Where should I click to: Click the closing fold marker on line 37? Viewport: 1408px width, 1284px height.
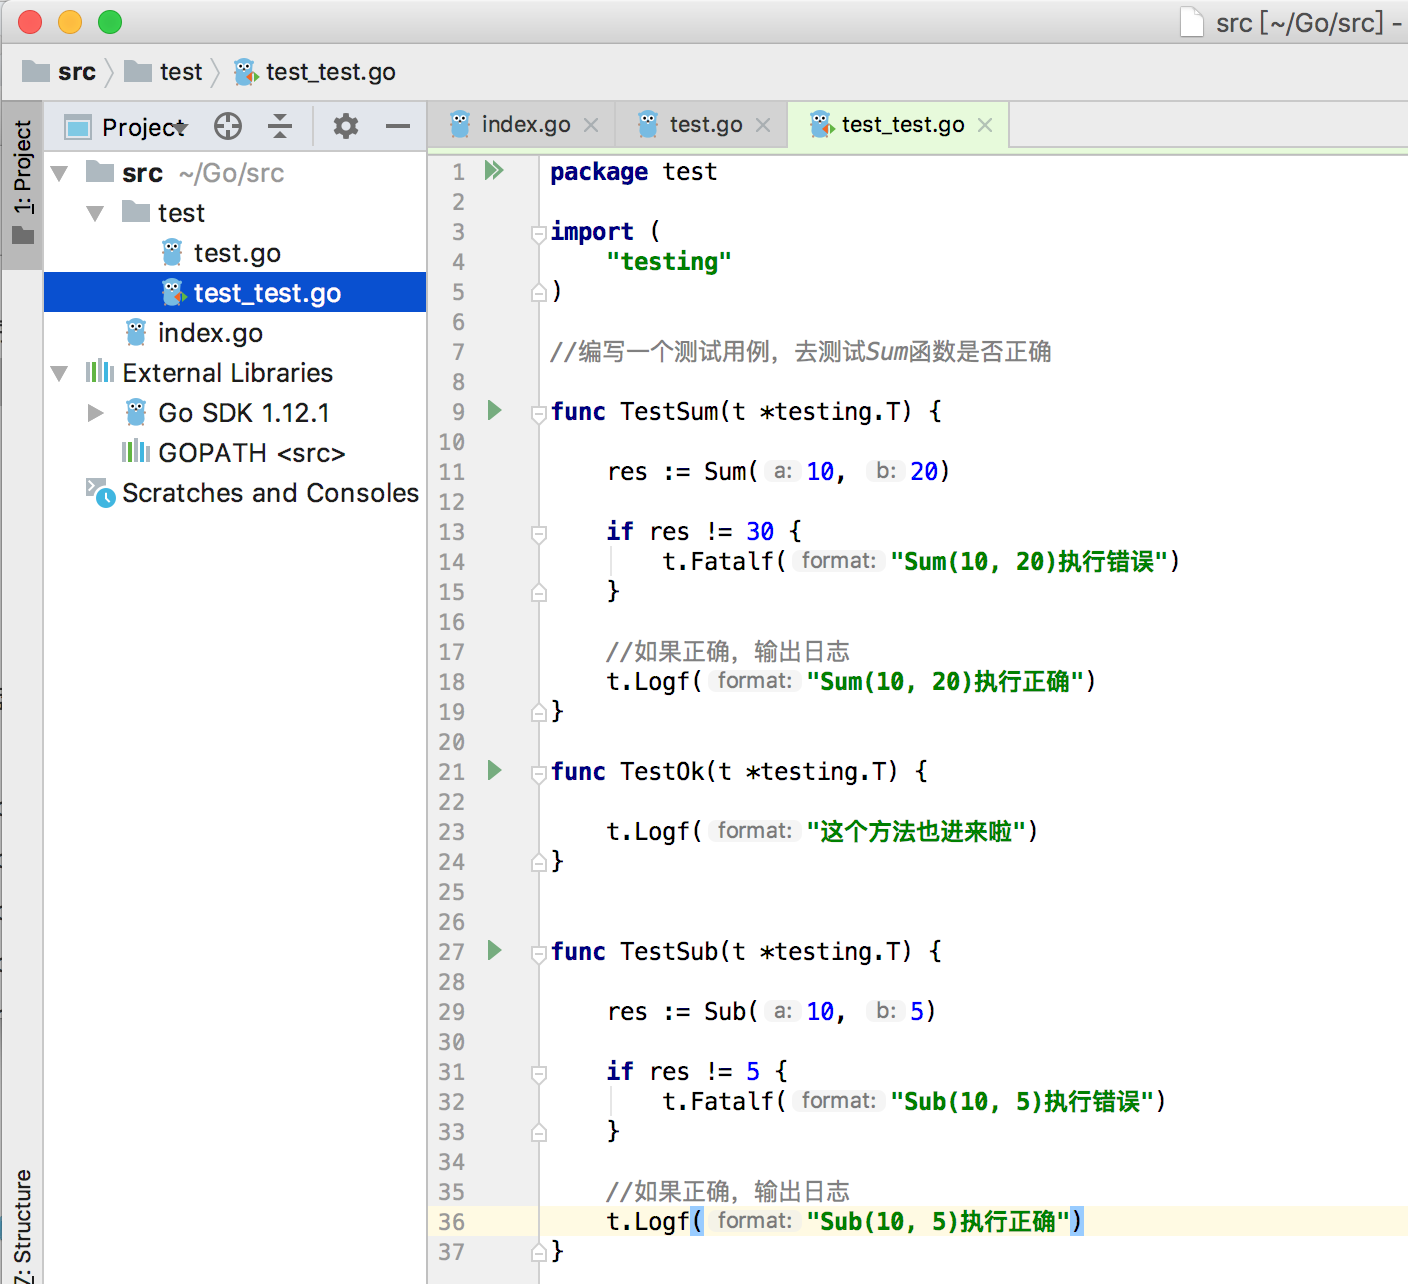coord(539,1252)
